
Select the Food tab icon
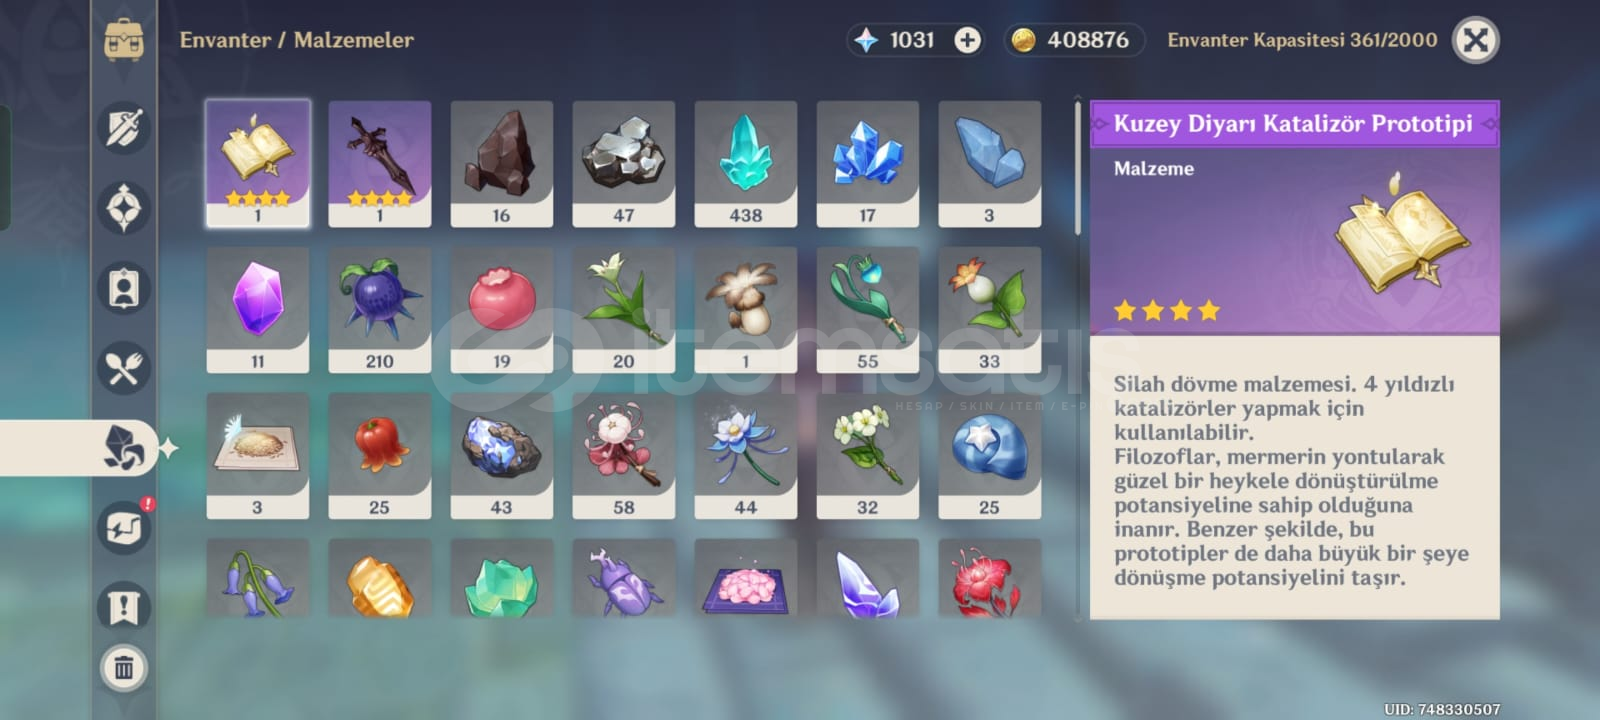[x=124, y=368]
